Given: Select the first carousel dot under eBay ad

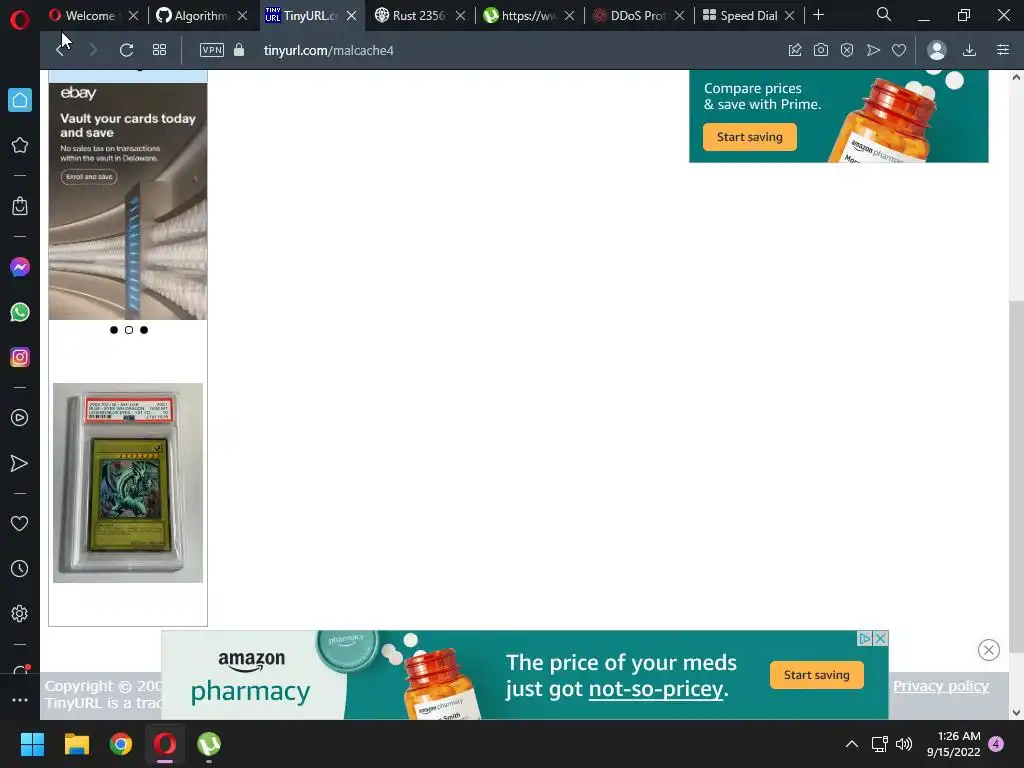Looking at the screenshot, I should 114,330.
